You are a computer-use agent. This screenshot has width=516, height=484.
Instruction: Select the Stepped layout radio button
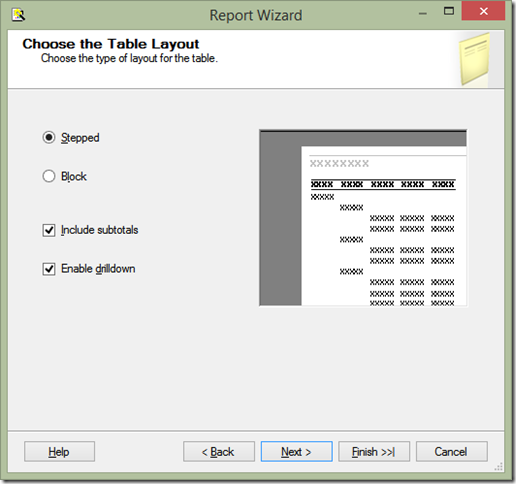click(49, 137)
